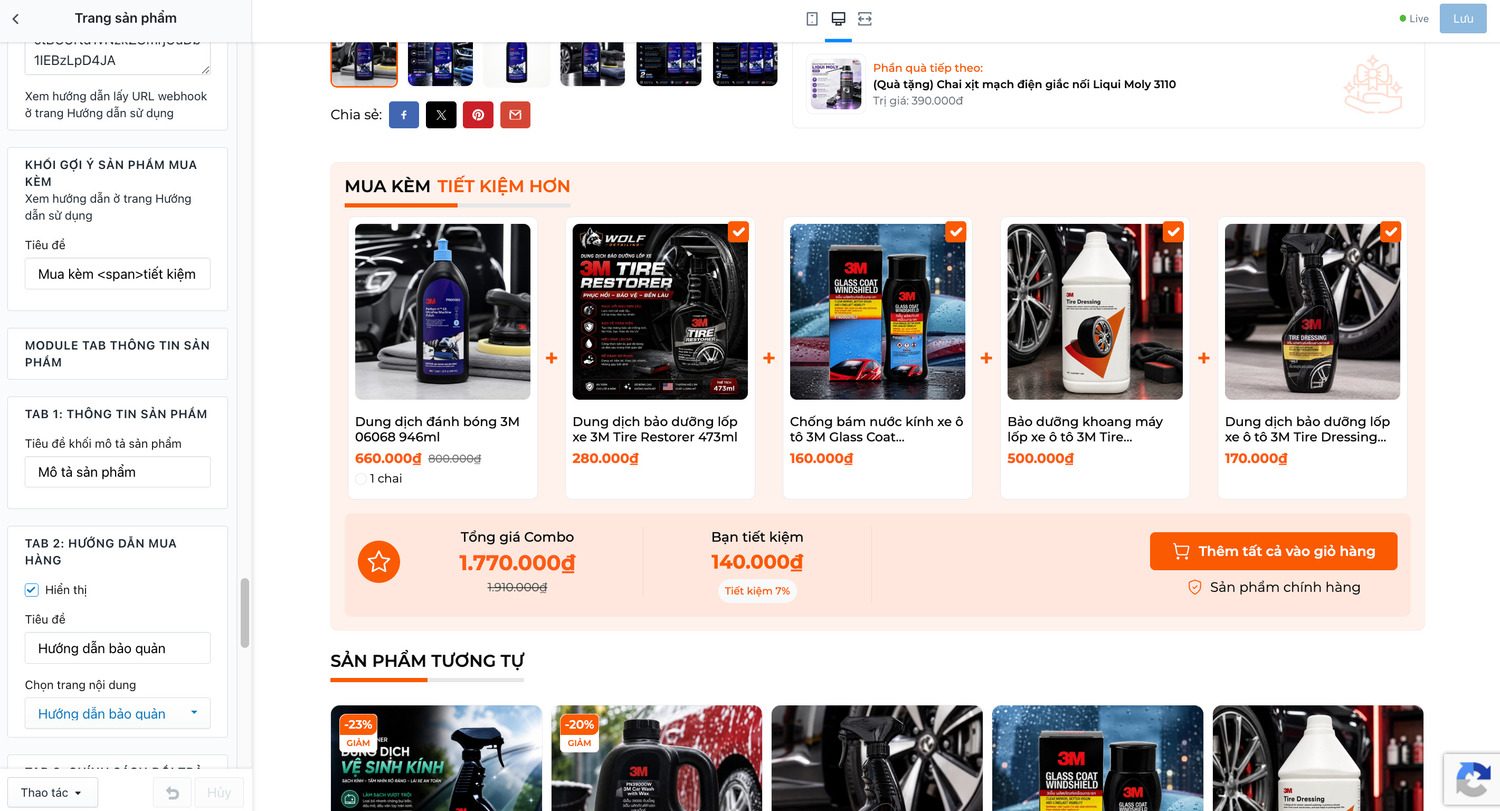This screenshot has width=1500, height=811.
Task: Uncheck 3M Glass Coat combo item
Action: coord(956,232)
